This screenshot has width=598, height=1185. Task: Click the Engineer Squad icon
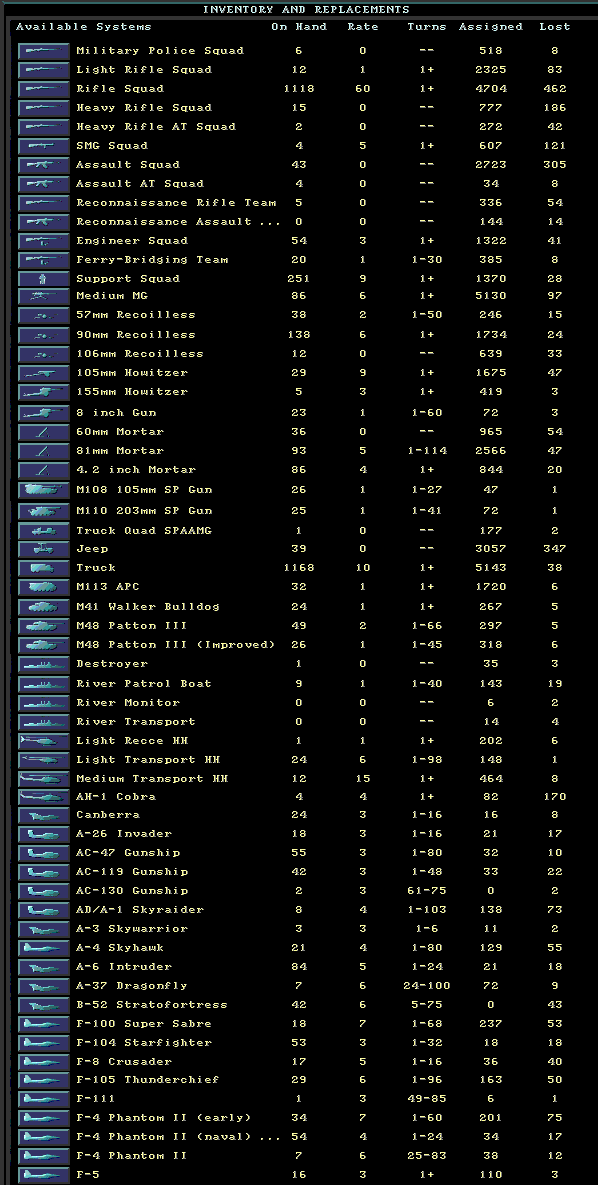click(x=44, y=240)
